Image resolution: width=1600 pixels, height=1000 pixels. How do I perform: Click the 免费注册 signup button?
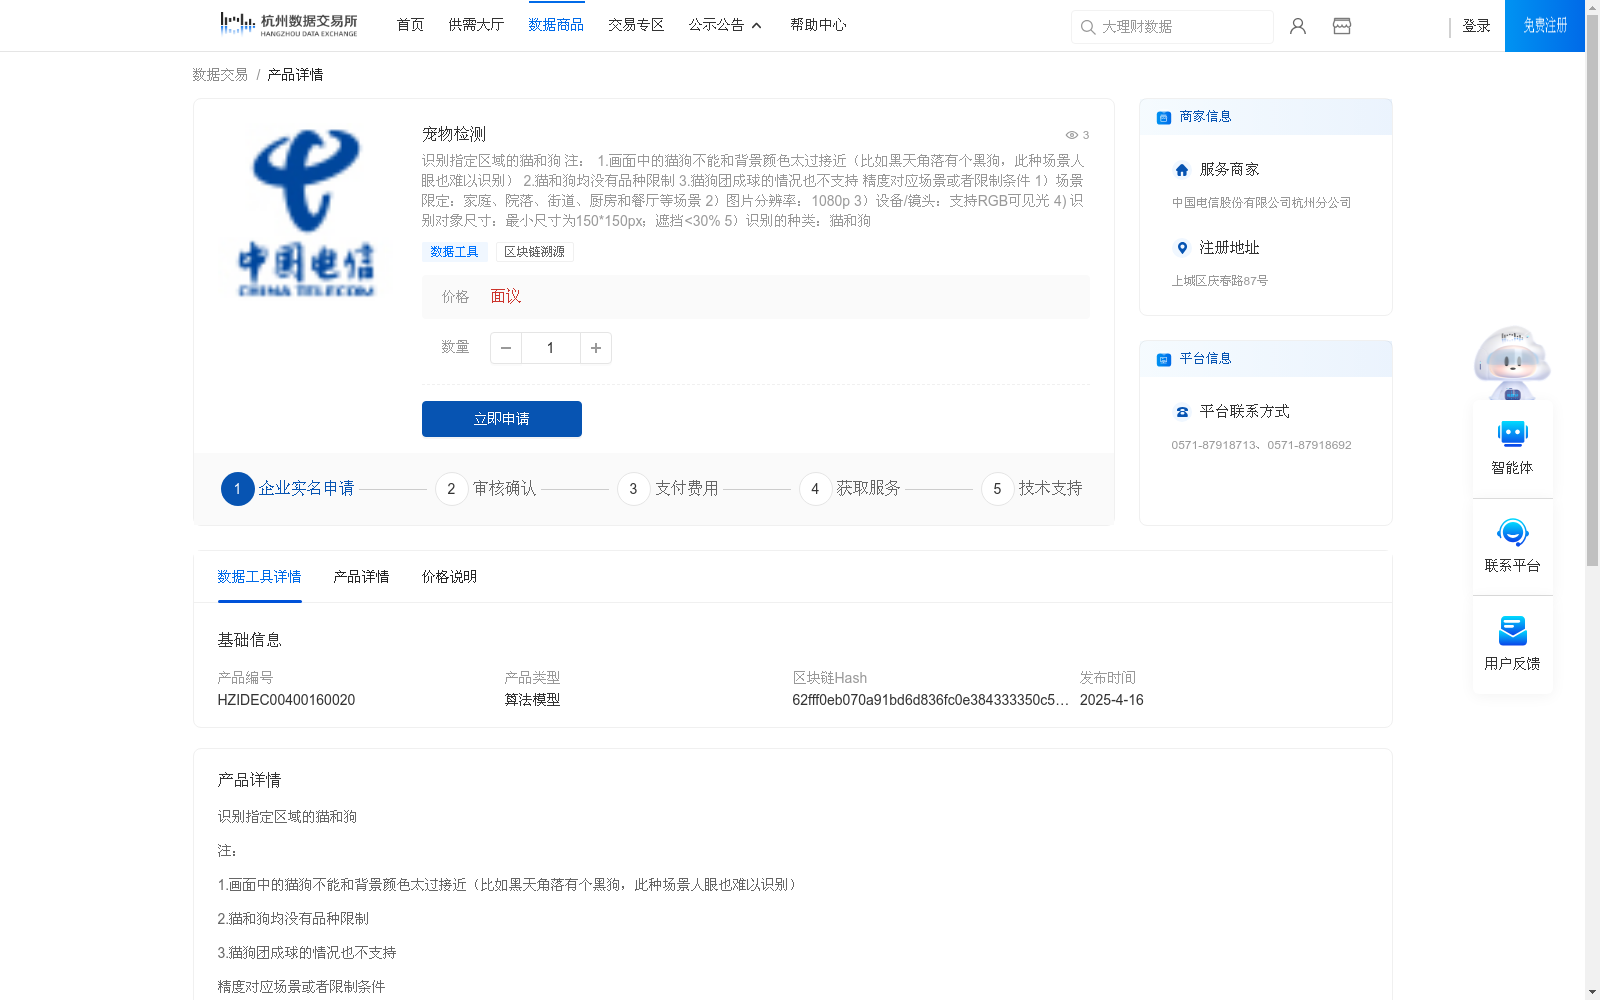click(1544, 26)
